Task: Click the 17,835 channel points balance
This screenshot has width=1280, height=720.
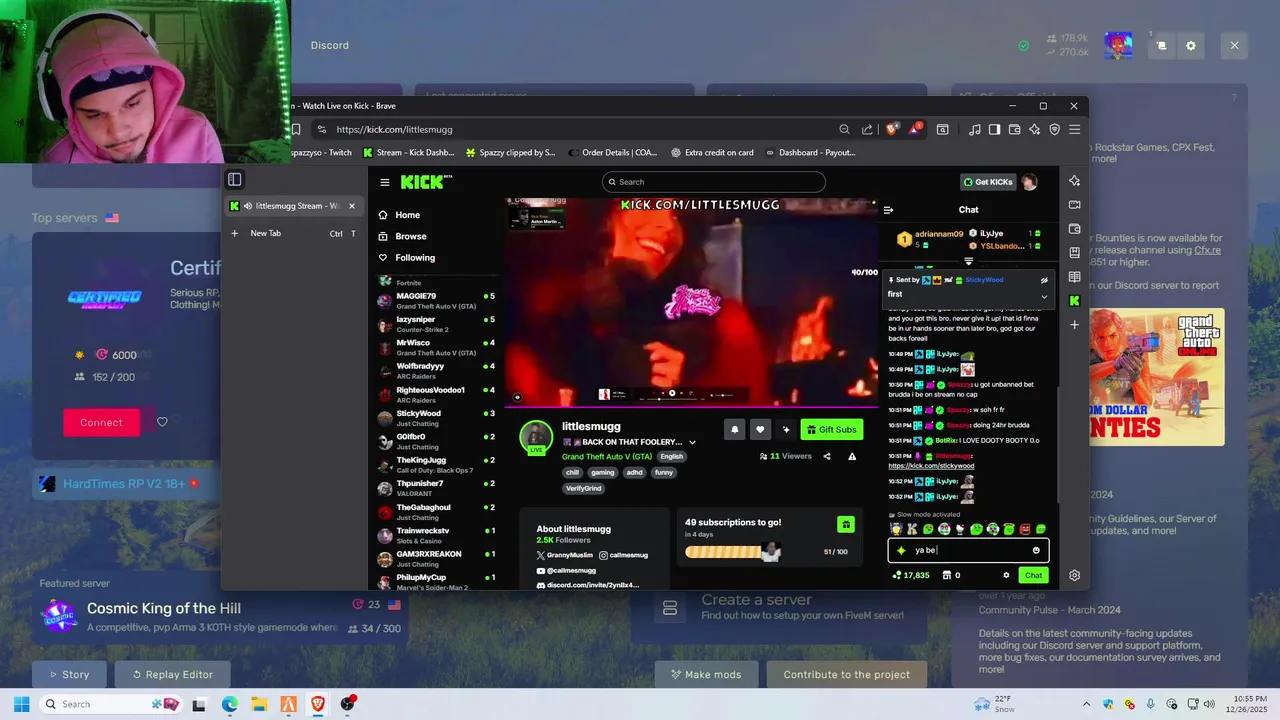Action: click(x=911, y=575)
